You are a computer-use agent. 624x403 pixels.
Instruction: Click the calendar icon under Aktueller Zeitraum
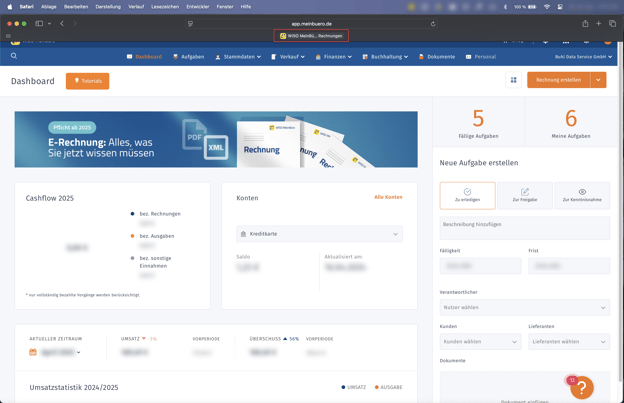pyautogui.click(x=33, y=352)
